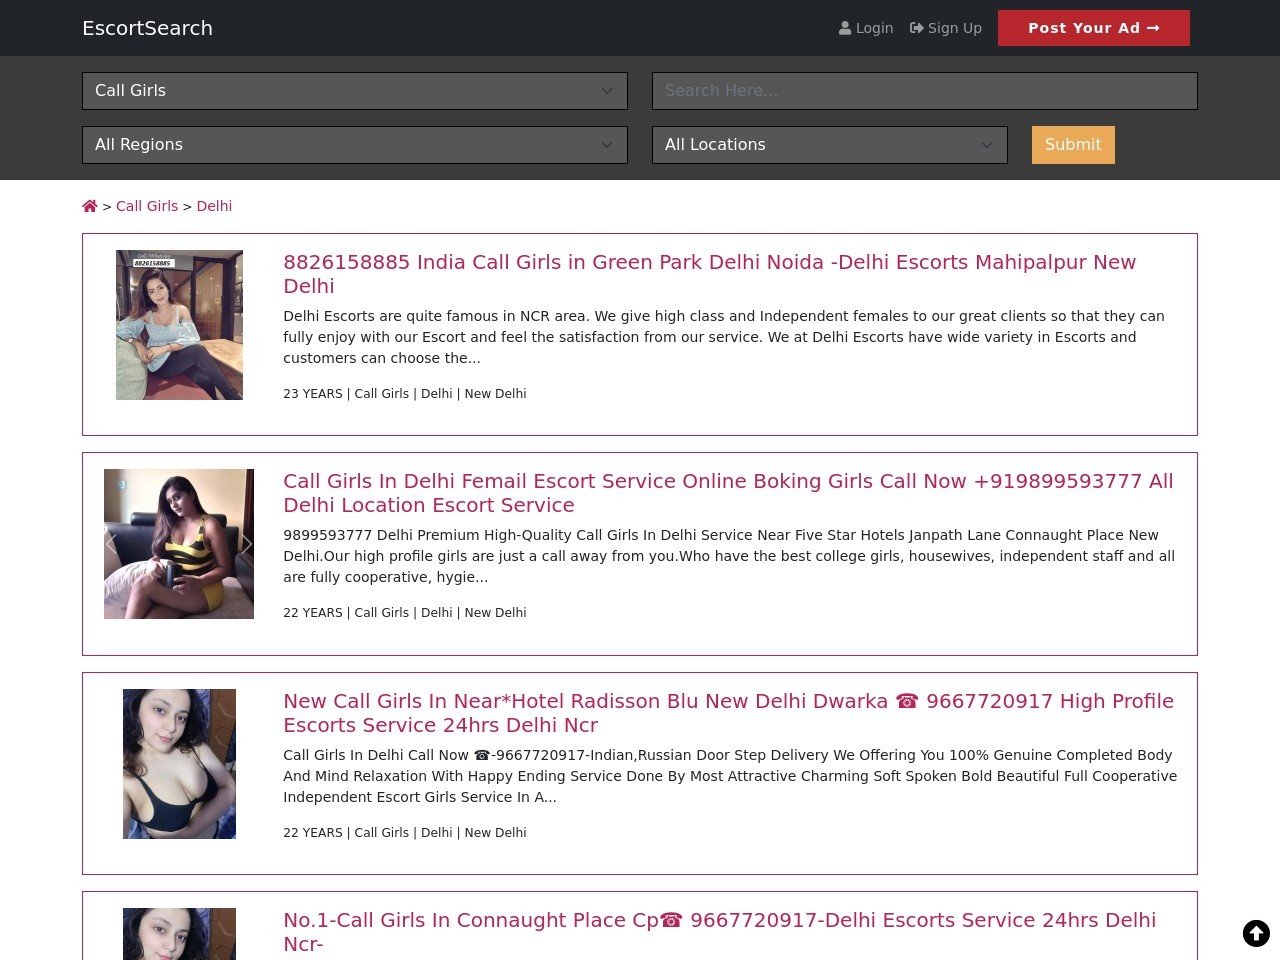The image size is (1280, 960).
Task: Click the home icon in the breadcrumb
Action: pos(89,205)
